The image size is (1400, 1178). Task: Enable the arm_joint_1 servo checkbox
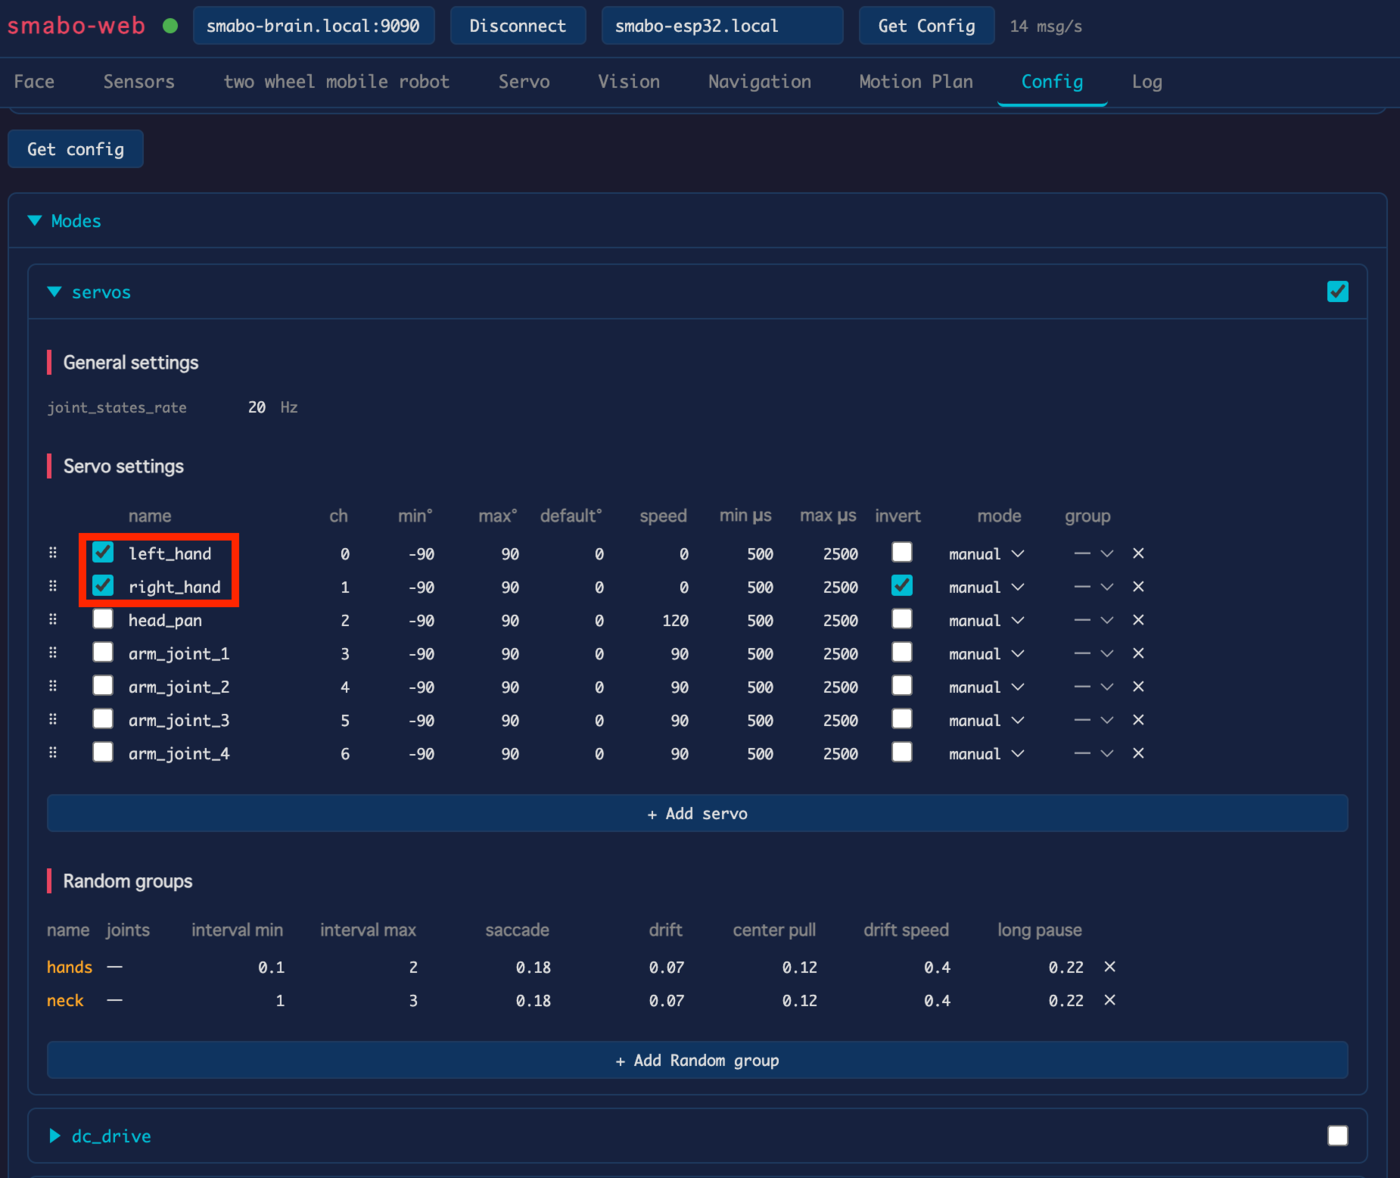pyautogui.click(x=103, y=652)
